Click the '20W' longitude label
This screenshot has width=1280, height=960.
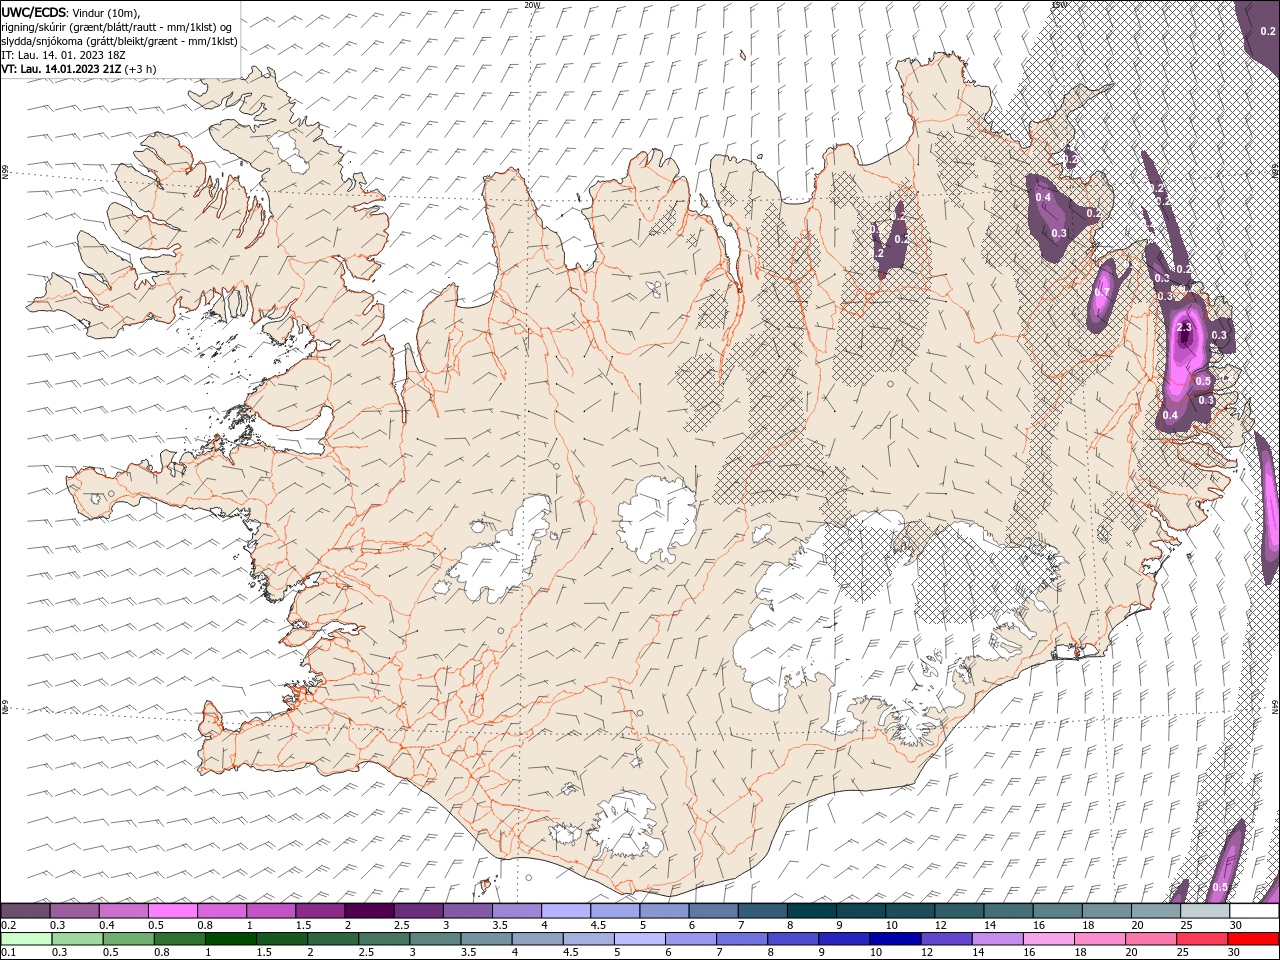(532, 4)
